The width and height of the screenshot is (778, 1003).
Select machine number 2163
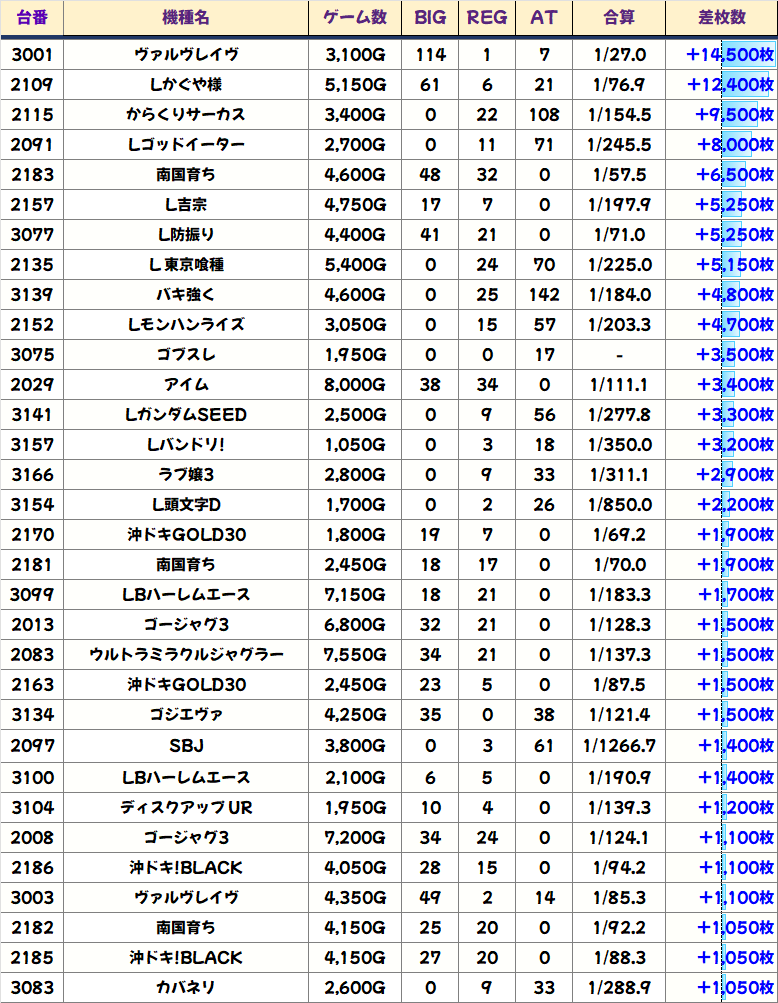32,685
